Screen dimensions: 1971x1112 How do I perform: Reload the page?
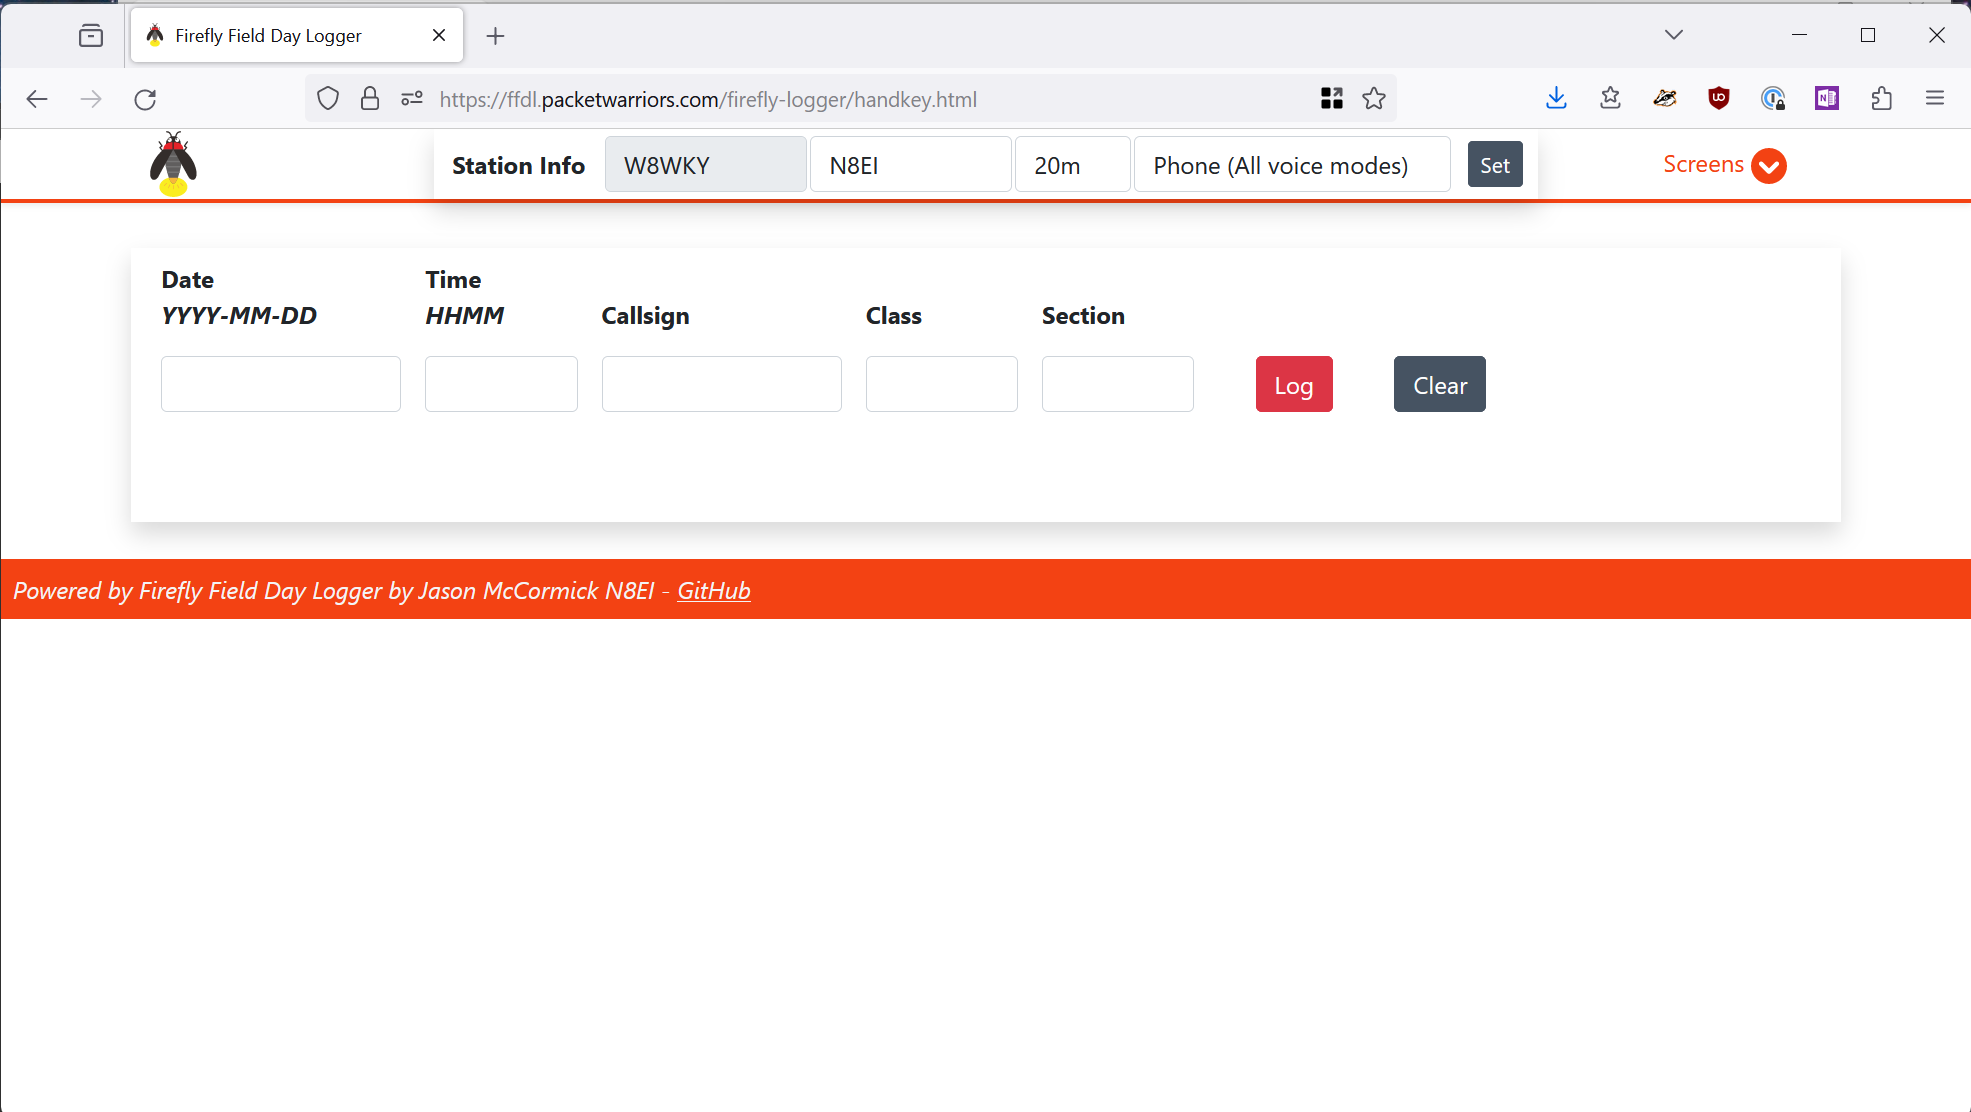(x=145, y=99)
